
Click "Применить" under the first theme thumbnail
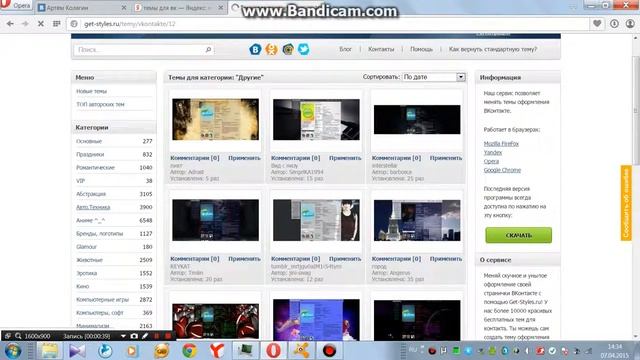click(244, 158)
